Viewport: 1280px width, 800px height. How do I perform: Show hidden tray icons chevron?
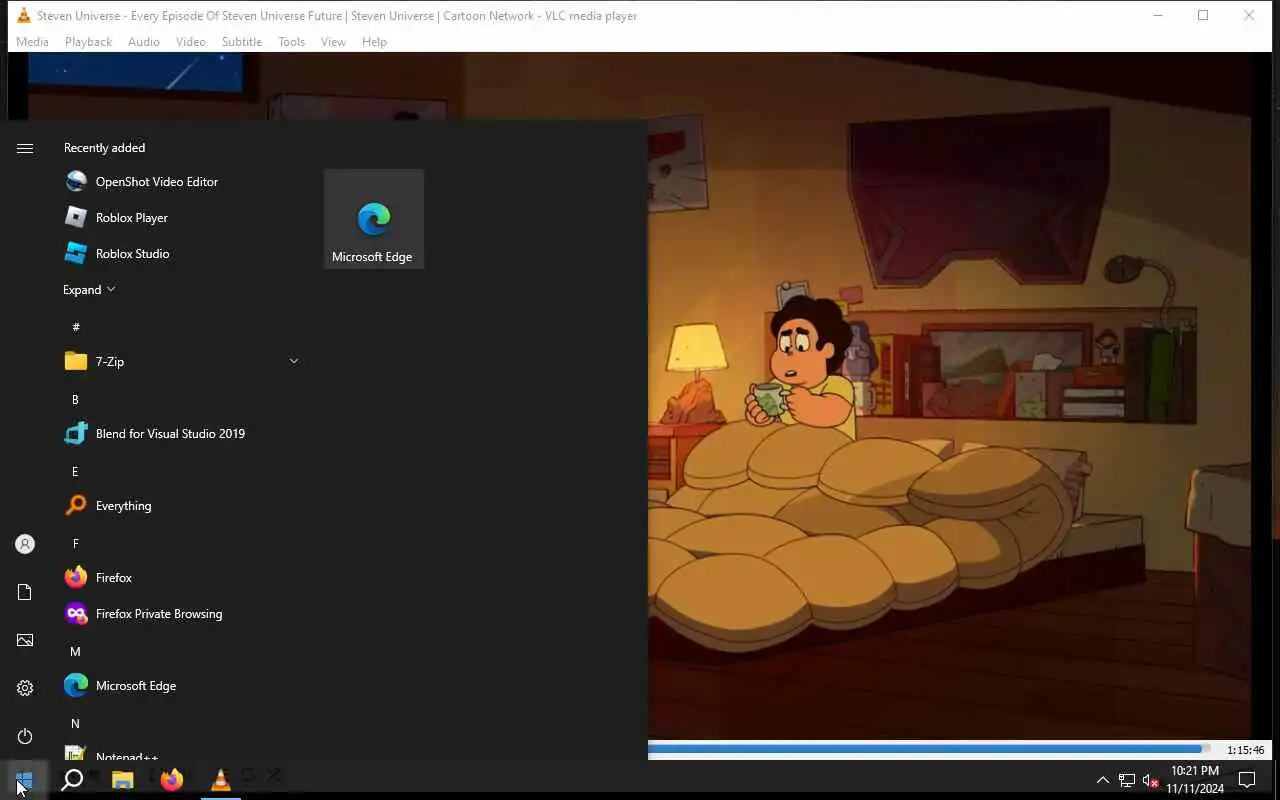pos(1103,780)
